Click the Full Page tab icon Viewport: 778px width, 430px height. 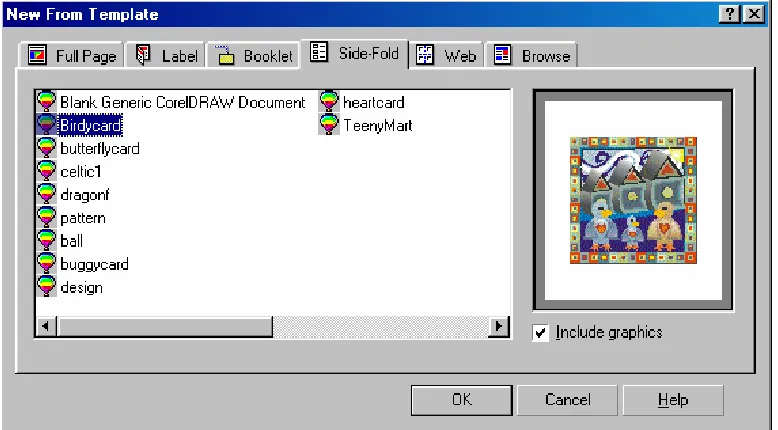[37, 55]
